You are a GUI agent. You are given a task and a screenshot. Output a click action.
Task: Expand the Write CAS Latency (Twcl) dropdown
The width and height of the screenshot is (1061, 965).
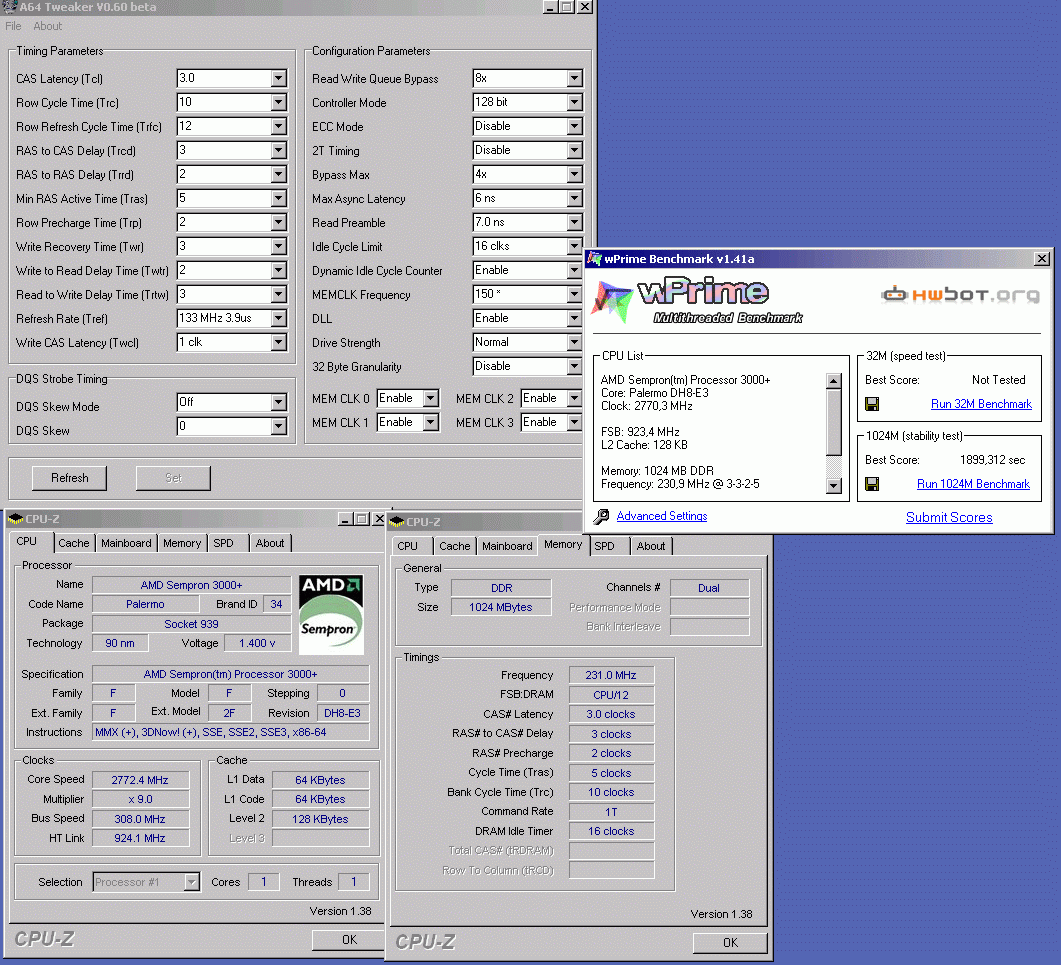click(279, 342)
